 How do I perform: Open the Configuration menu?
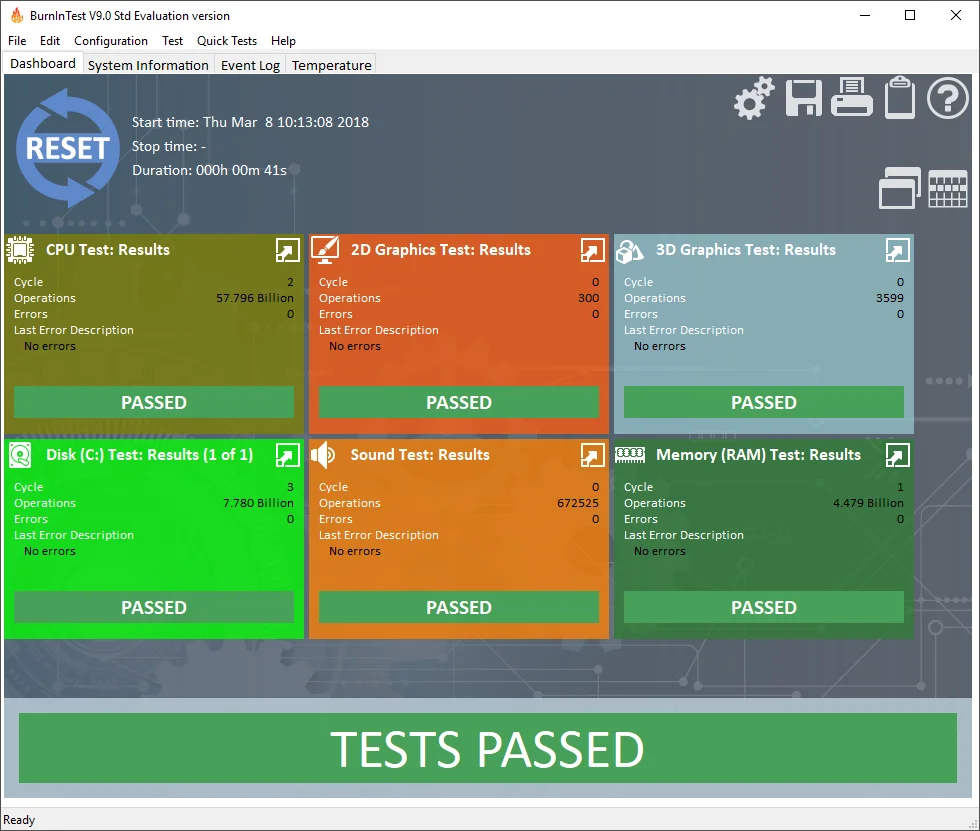pos(111,41)
